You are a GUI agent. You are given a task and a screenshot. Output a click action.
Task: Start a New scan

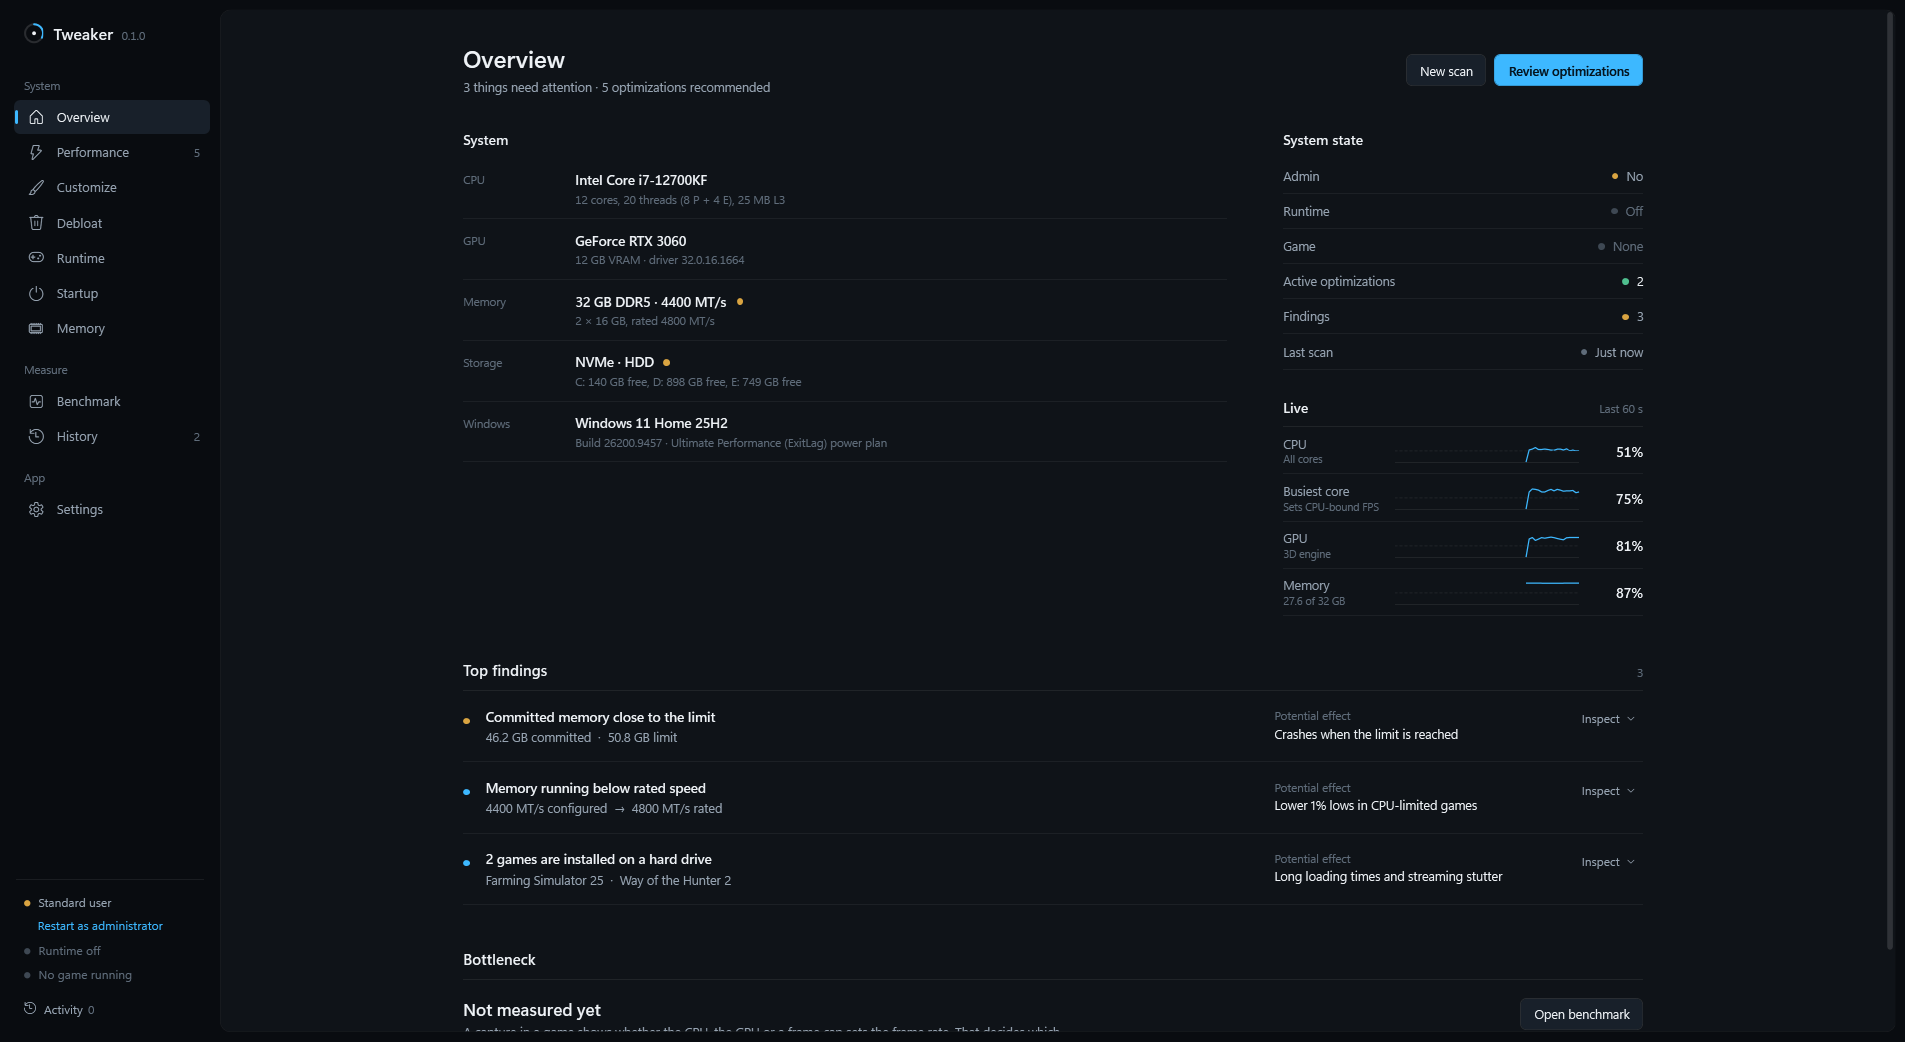(x=1446, y=71)
